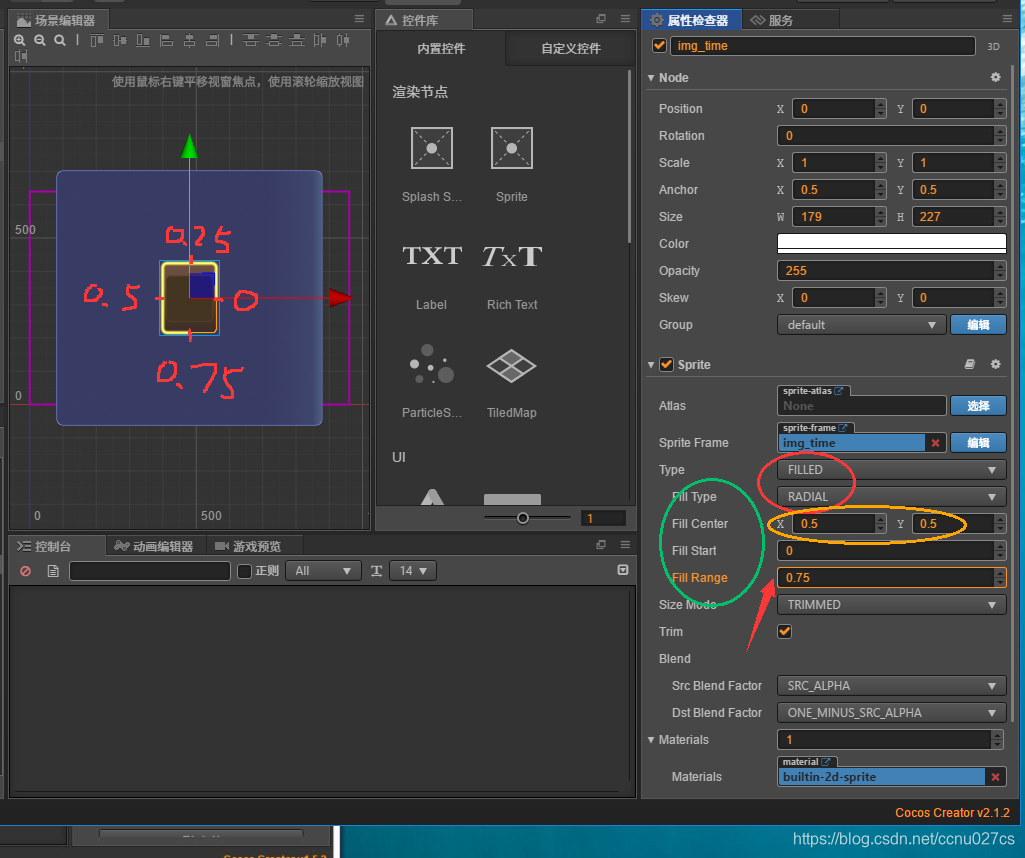Align nodes to horizontal center

click(x=190, y=41)
